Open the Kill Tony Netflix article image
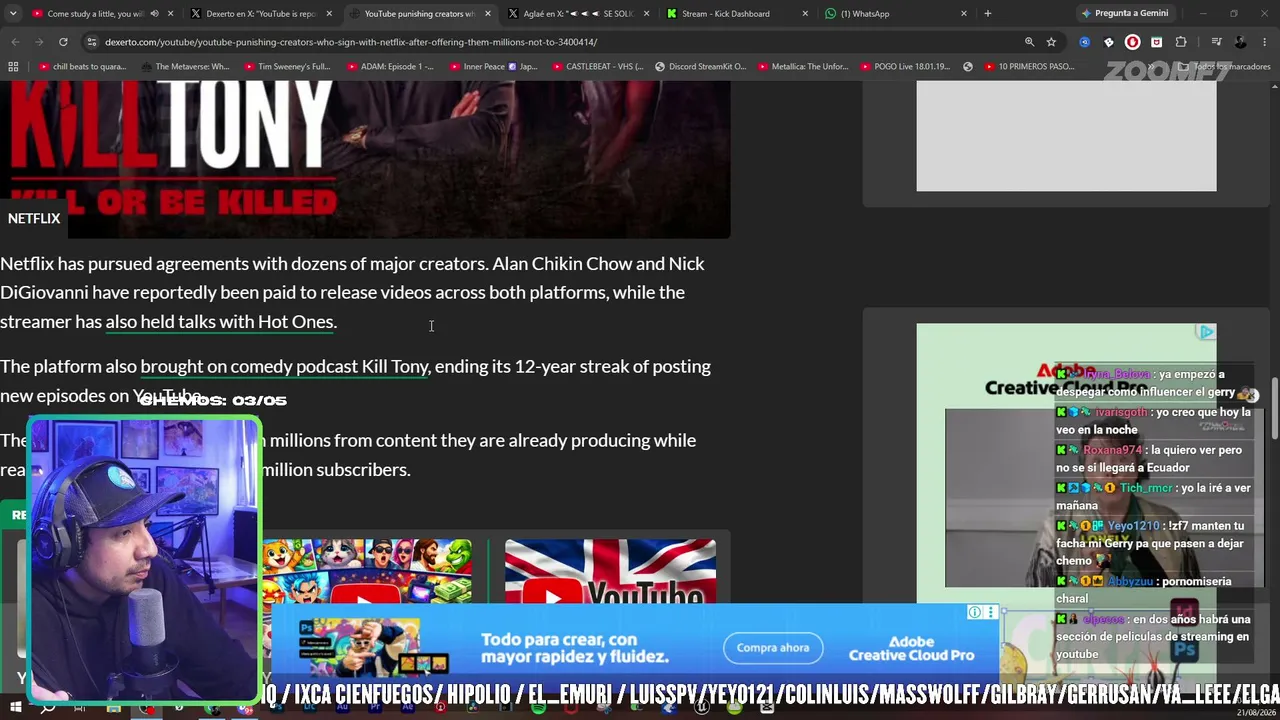The width and height of the screenshot is (1280, 720). (365, 160)
